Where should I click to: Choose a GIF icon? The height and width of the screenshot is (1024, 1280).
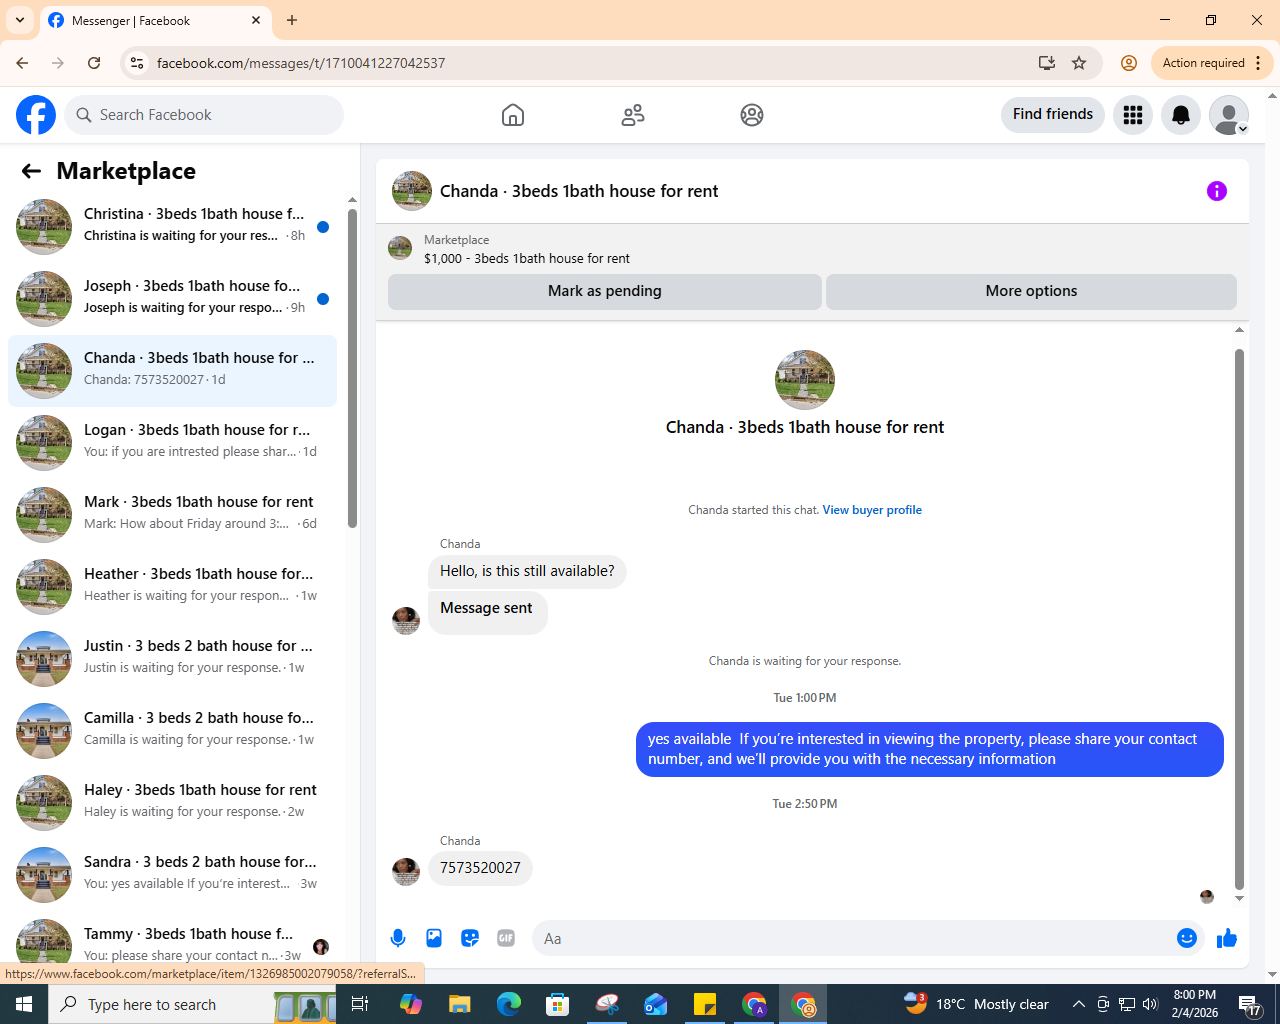[506, 938]
